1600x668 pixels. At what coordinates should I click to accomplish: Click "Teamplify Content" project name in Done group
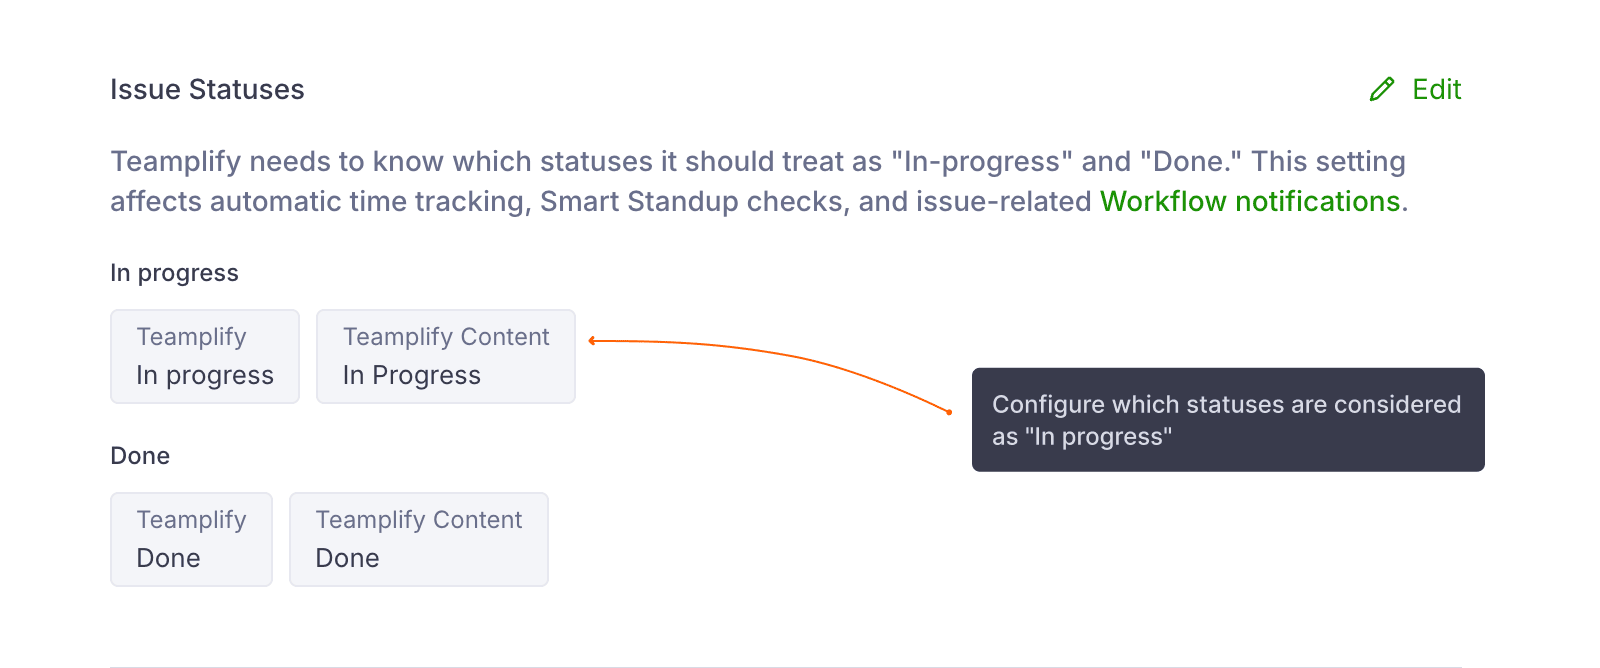coord(419,520)
